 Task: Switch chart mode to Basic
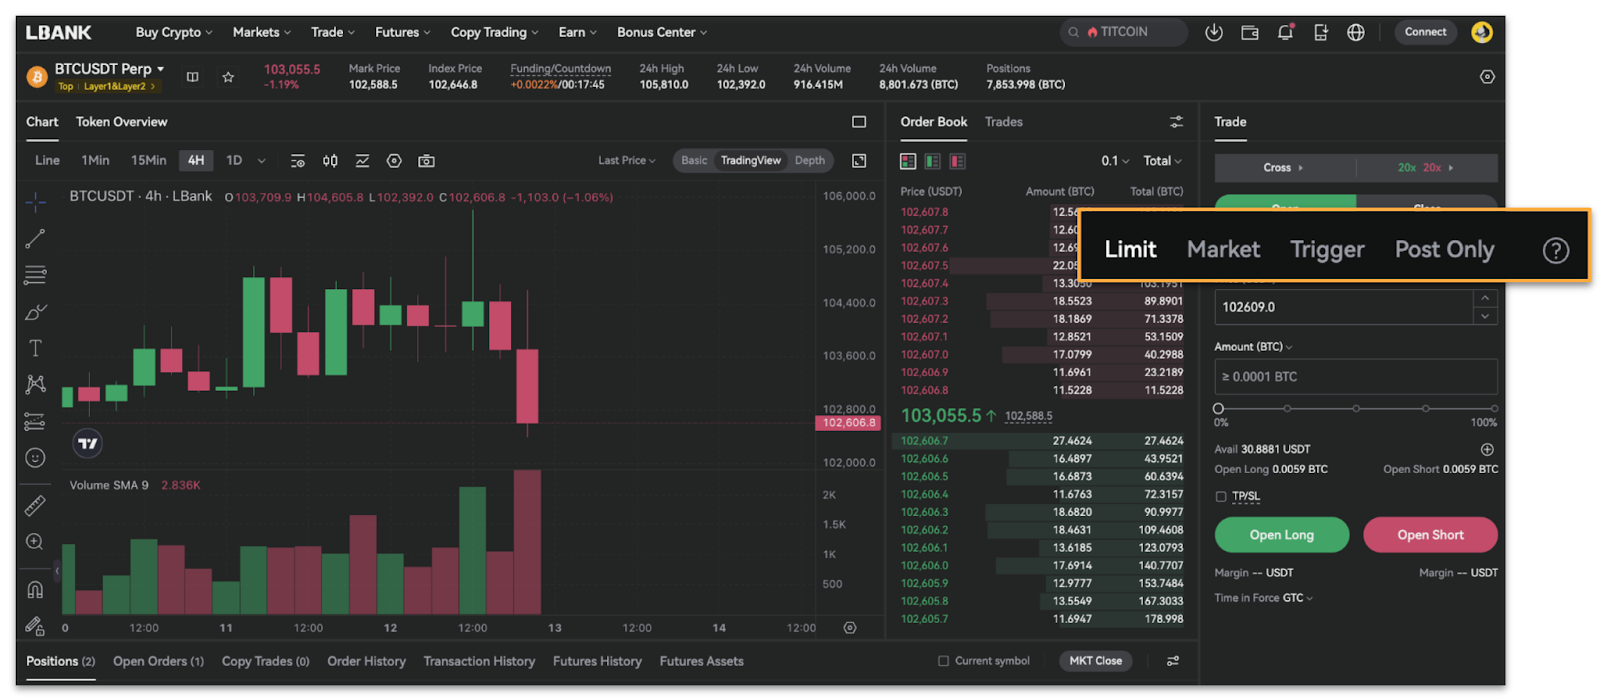tap(694, 161)
